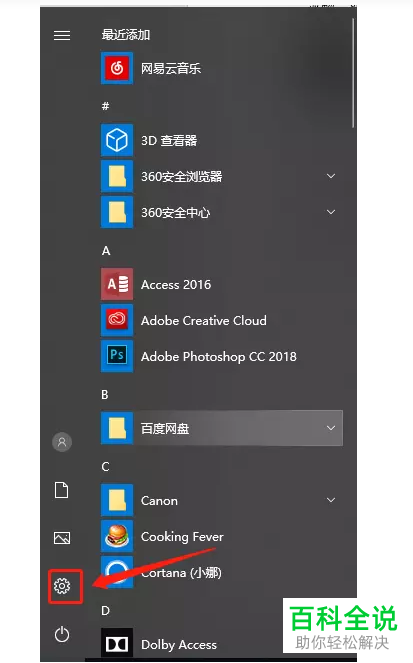413x663 pixels.
Task: Click the Power icon
Action: coord(62,634)
